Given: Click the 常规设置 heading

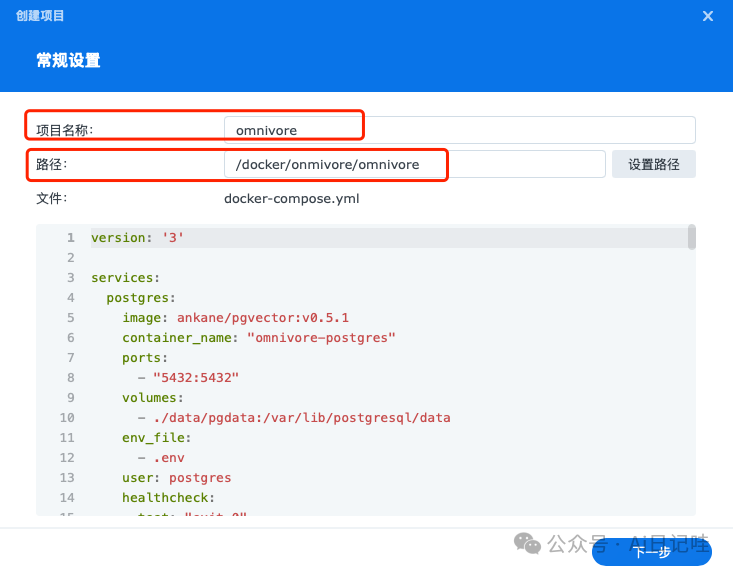Looking at the screenshot, I should [68, 60].
